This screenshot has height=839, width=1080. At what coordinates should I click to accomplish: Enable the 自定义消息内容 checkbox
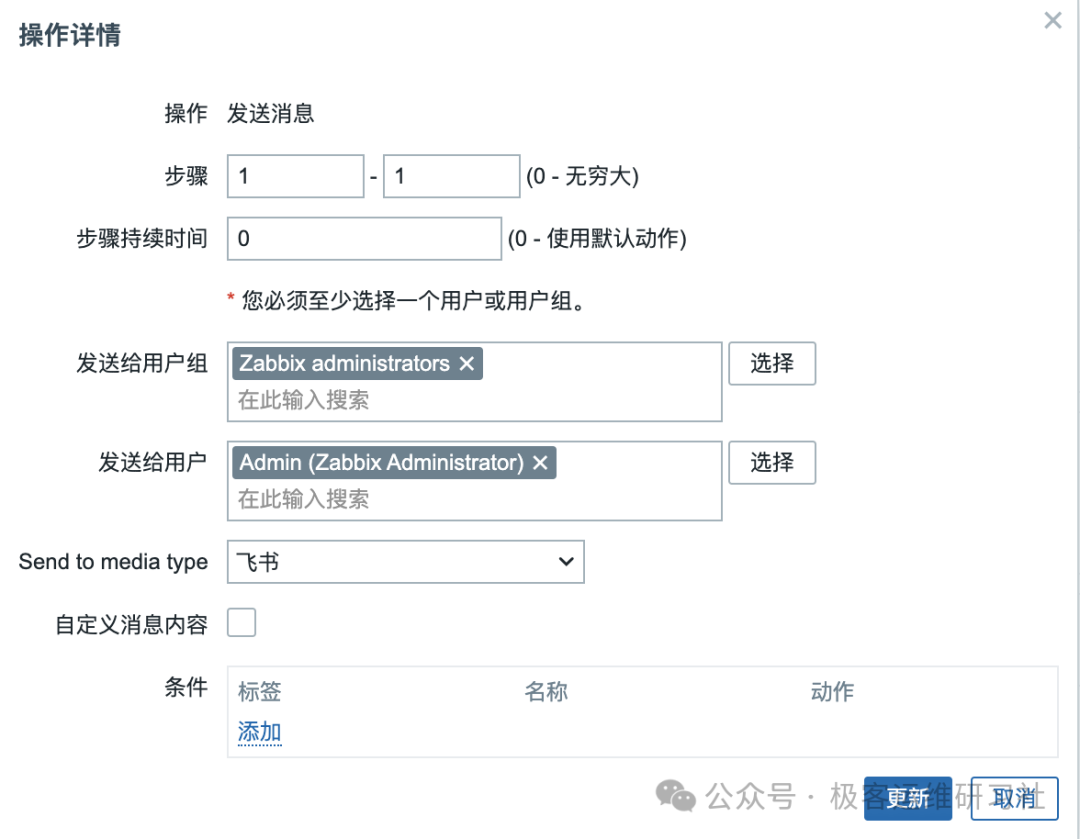click(242, 622)
